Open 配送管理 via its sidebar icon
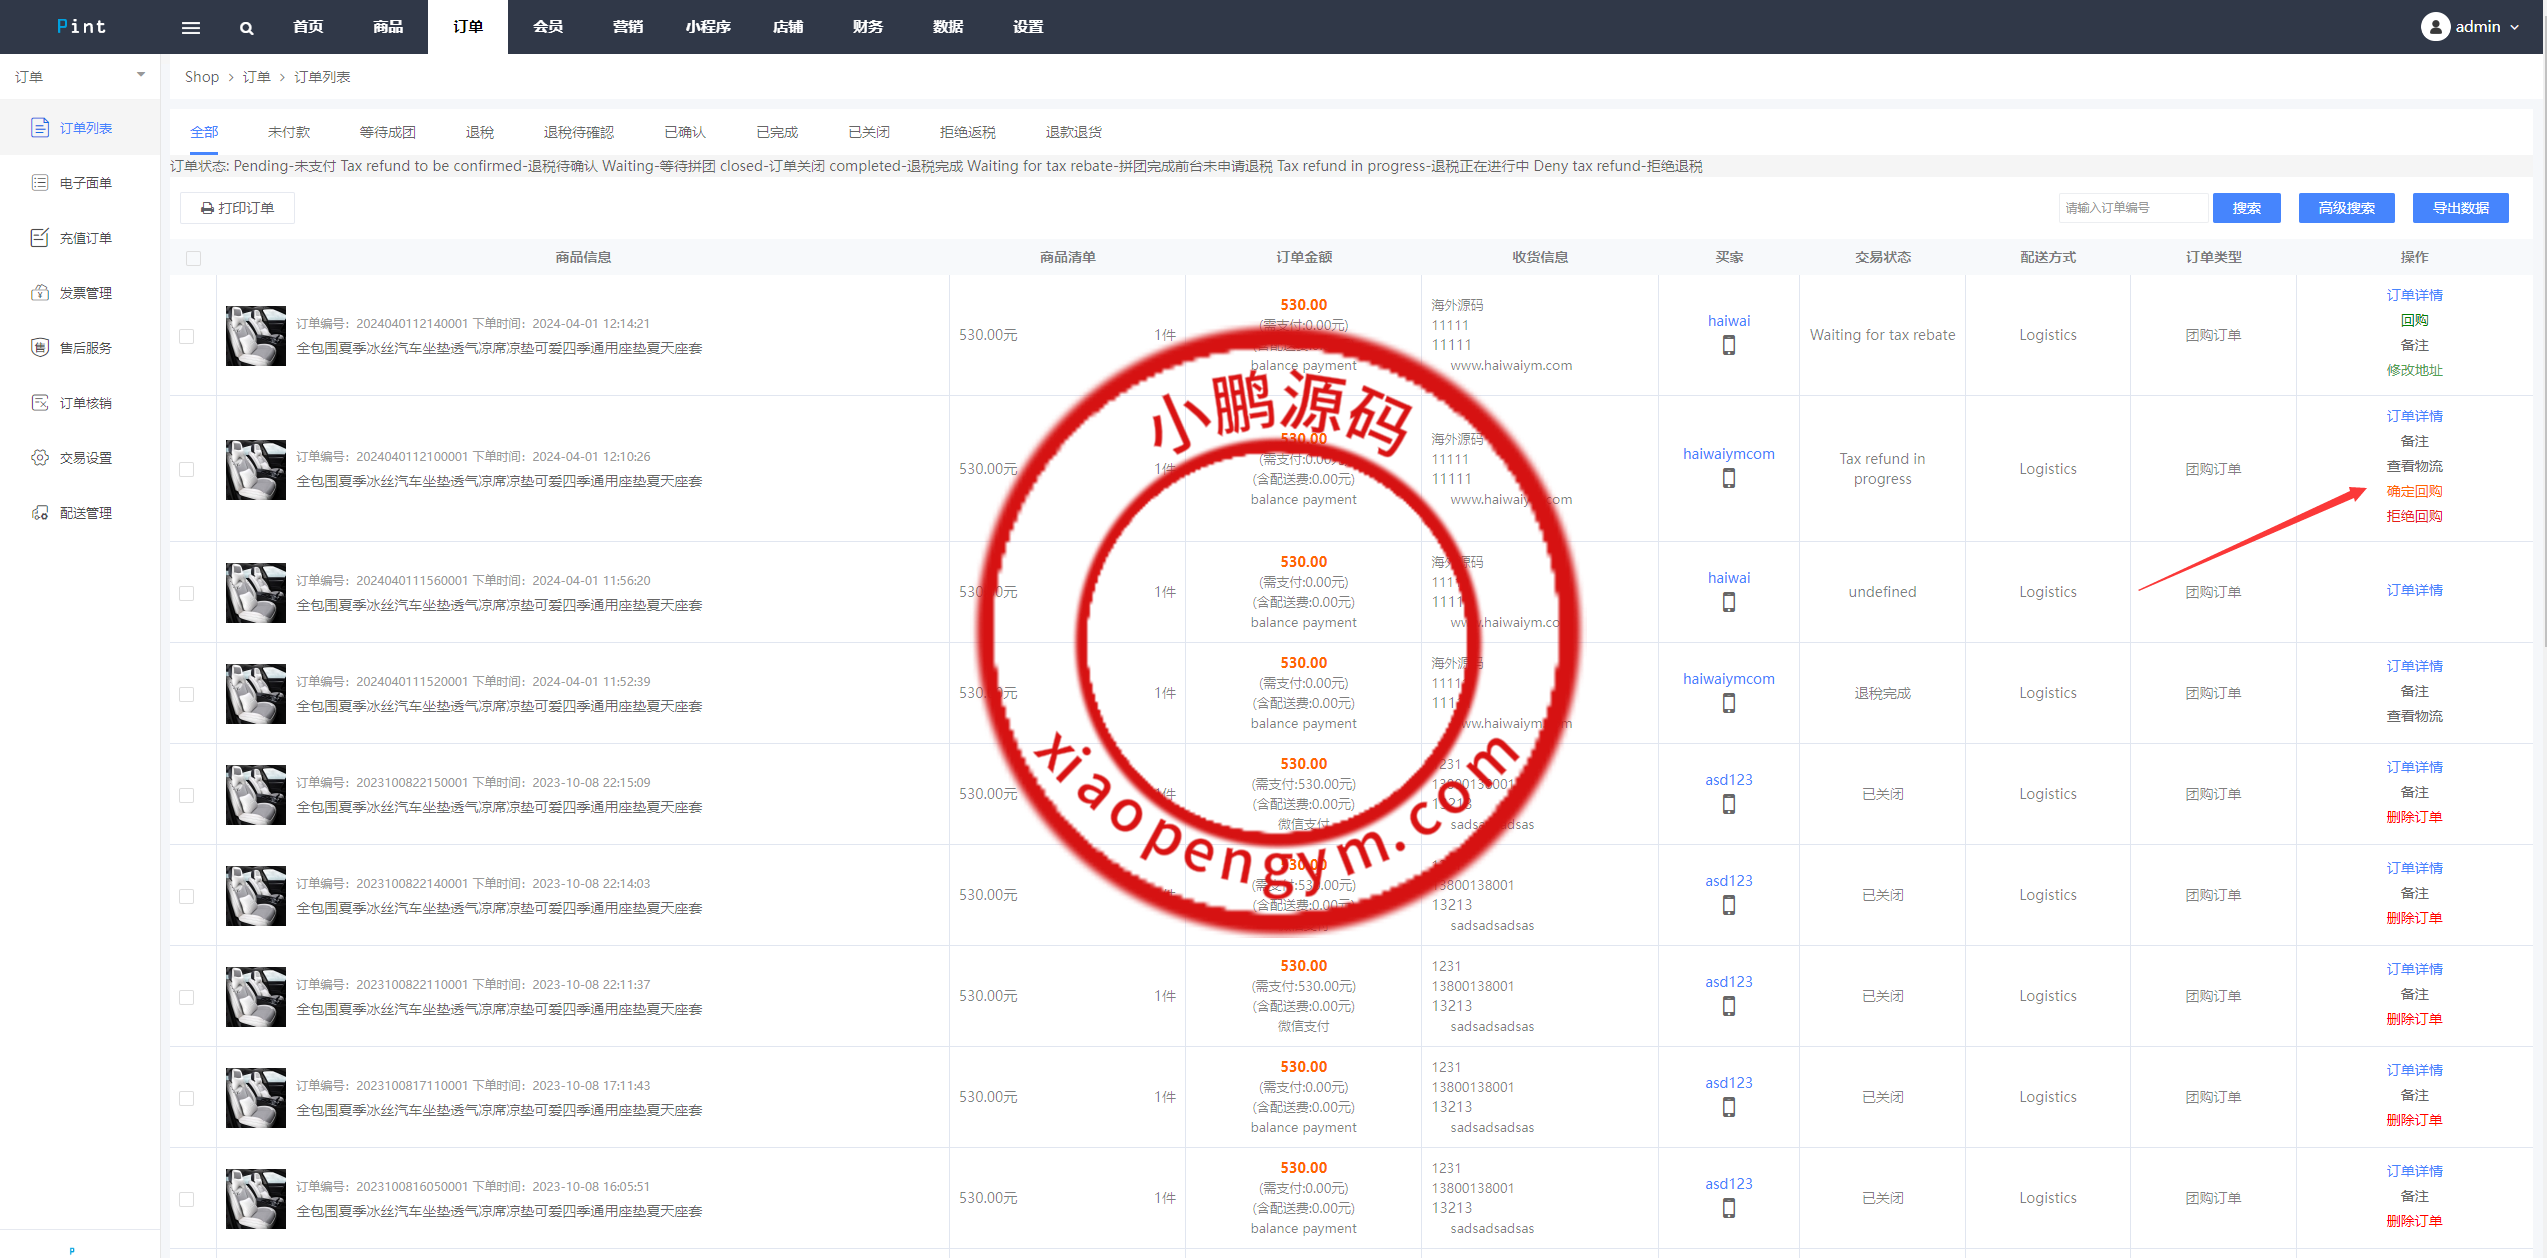 click(40, 512)
